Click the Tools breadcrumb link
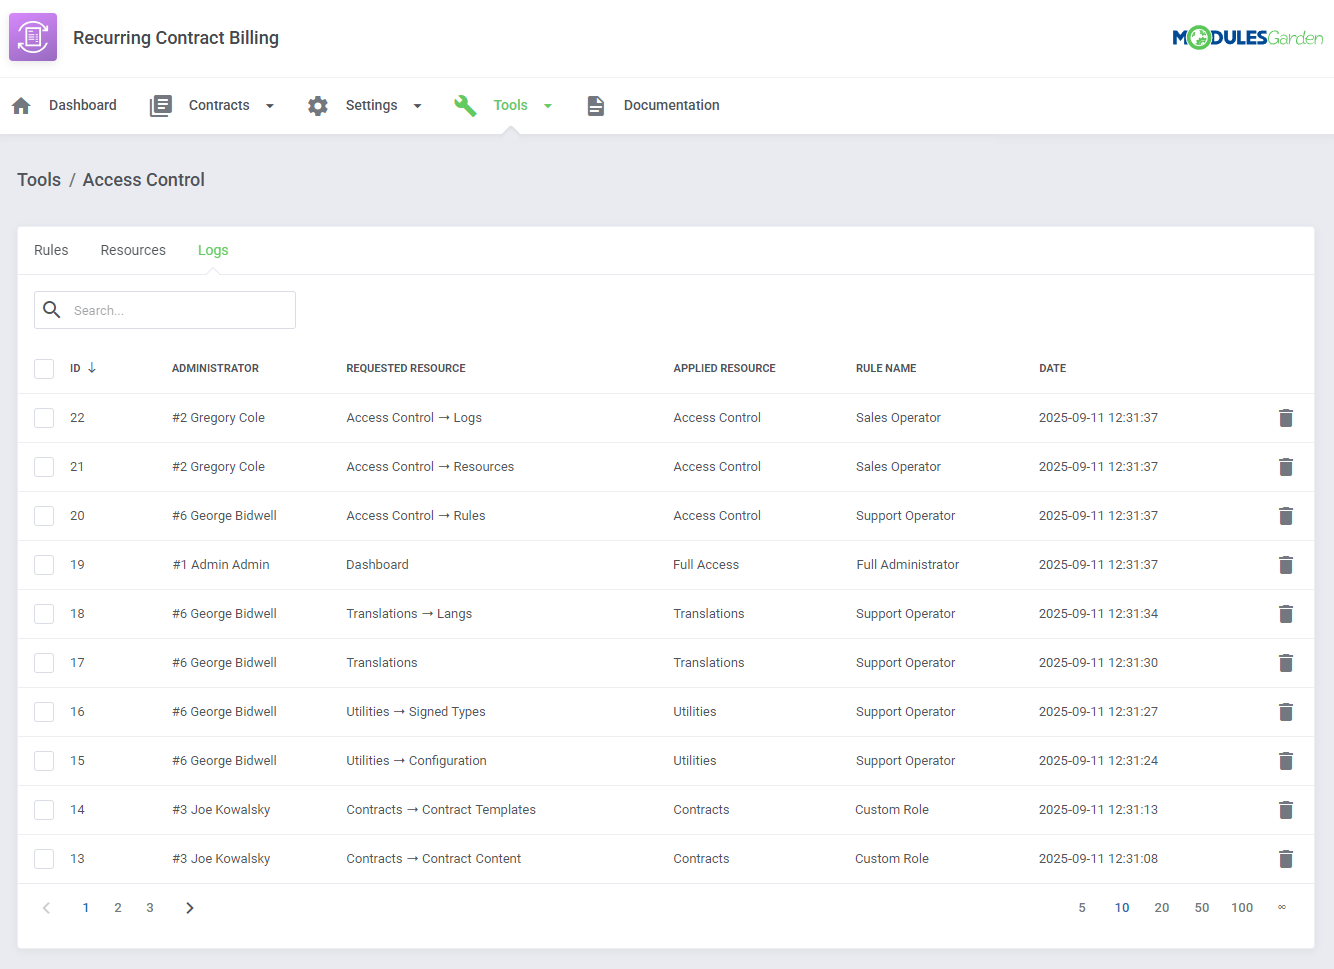Viewport: 1334px width, 969px height. (x=39, y=180)
